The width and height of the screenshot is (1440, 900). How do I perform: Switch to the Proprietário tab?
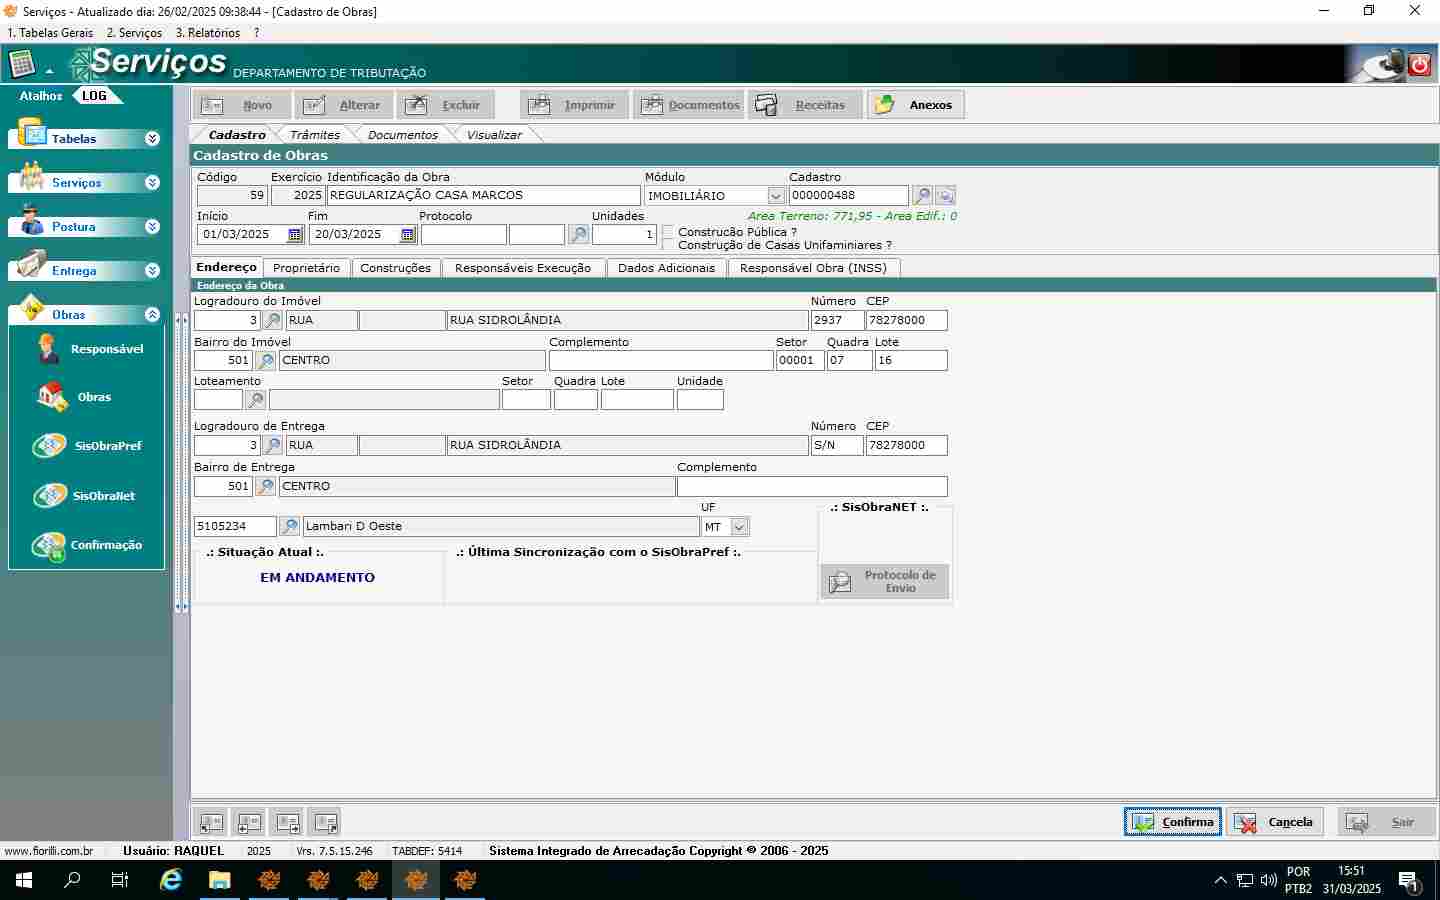(306, 268)
